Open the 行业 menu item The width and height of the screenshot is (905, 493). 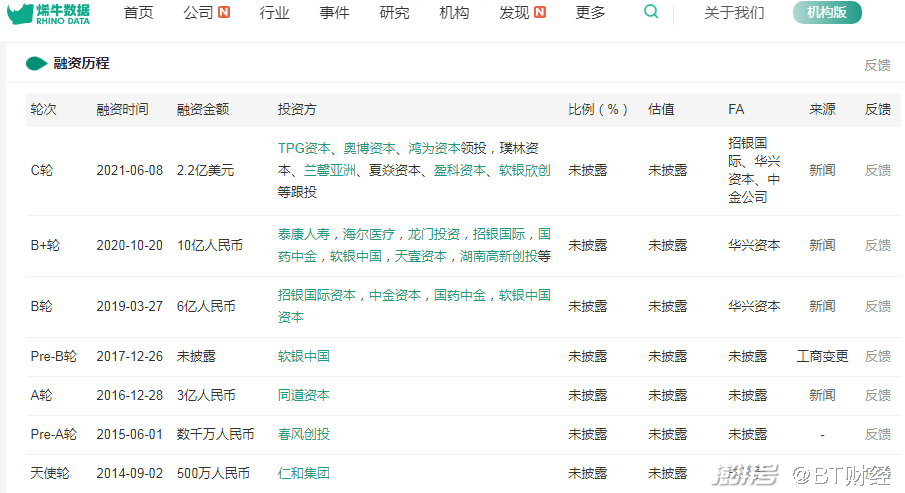click(x=274, y=13)
